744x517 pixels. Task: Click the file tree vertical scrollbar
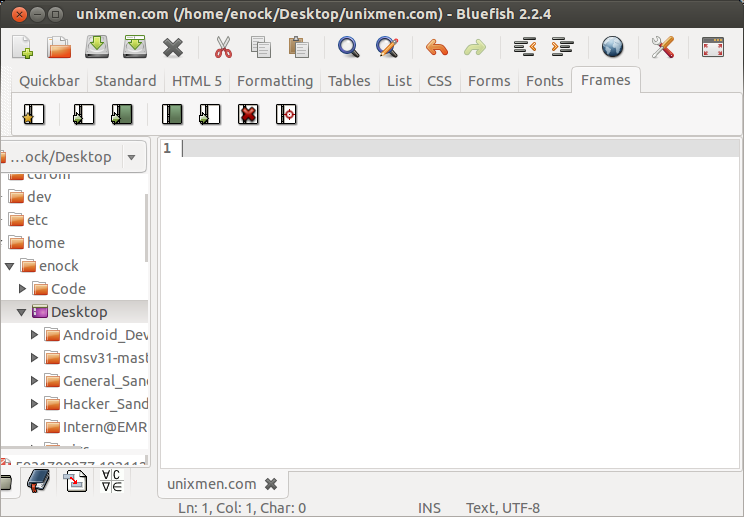147,228
